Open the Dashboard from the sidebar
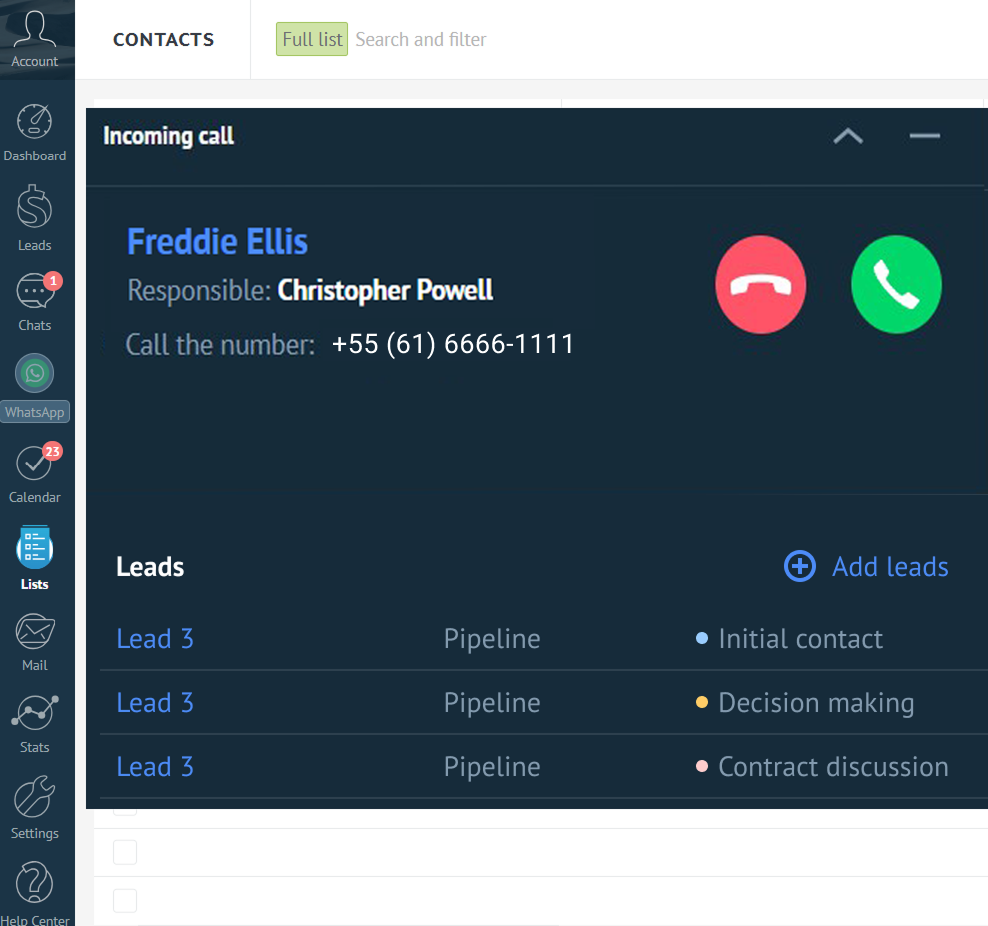 35,133
